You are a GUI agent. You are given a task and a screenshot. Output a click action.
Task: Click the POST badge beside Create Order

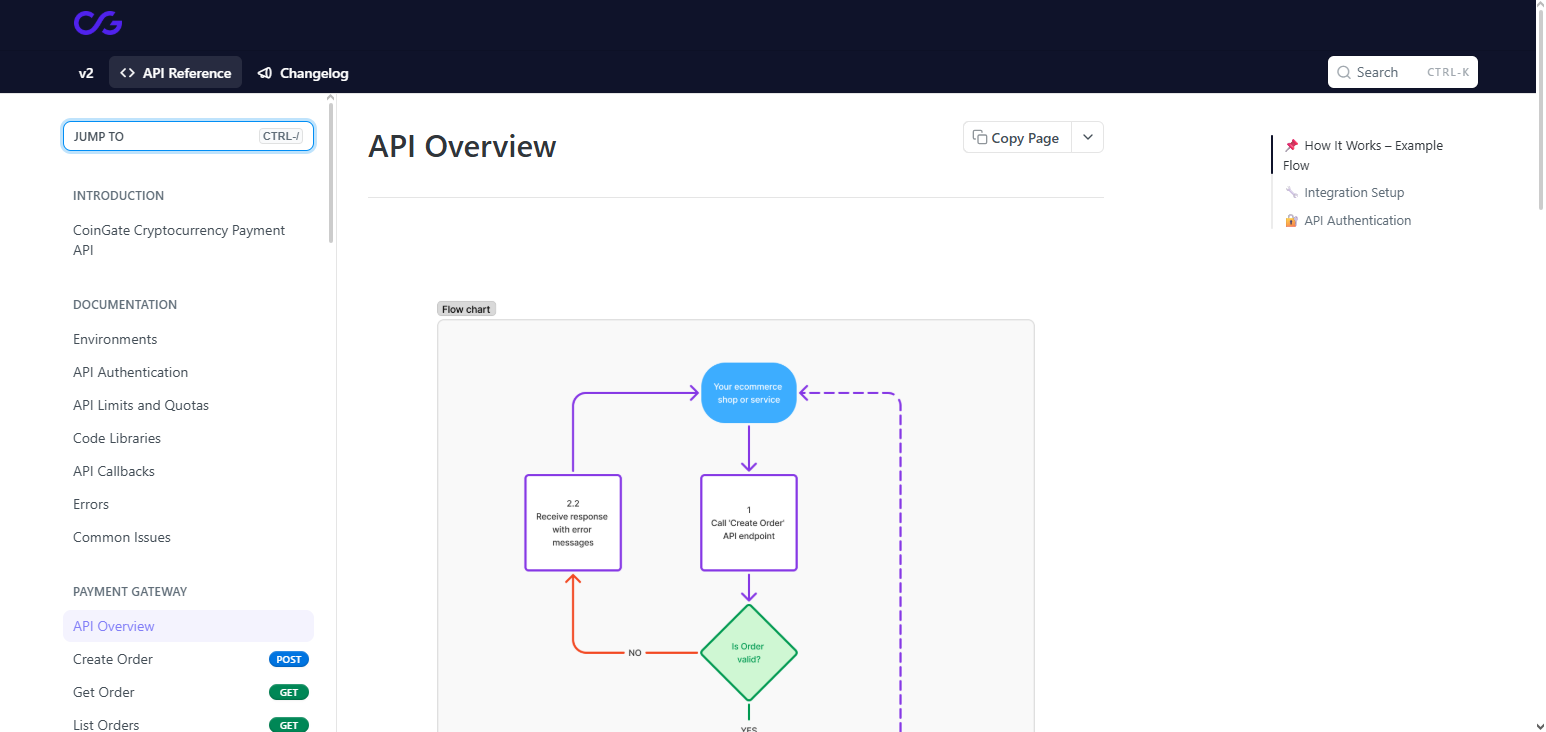(x=289, y=659)
